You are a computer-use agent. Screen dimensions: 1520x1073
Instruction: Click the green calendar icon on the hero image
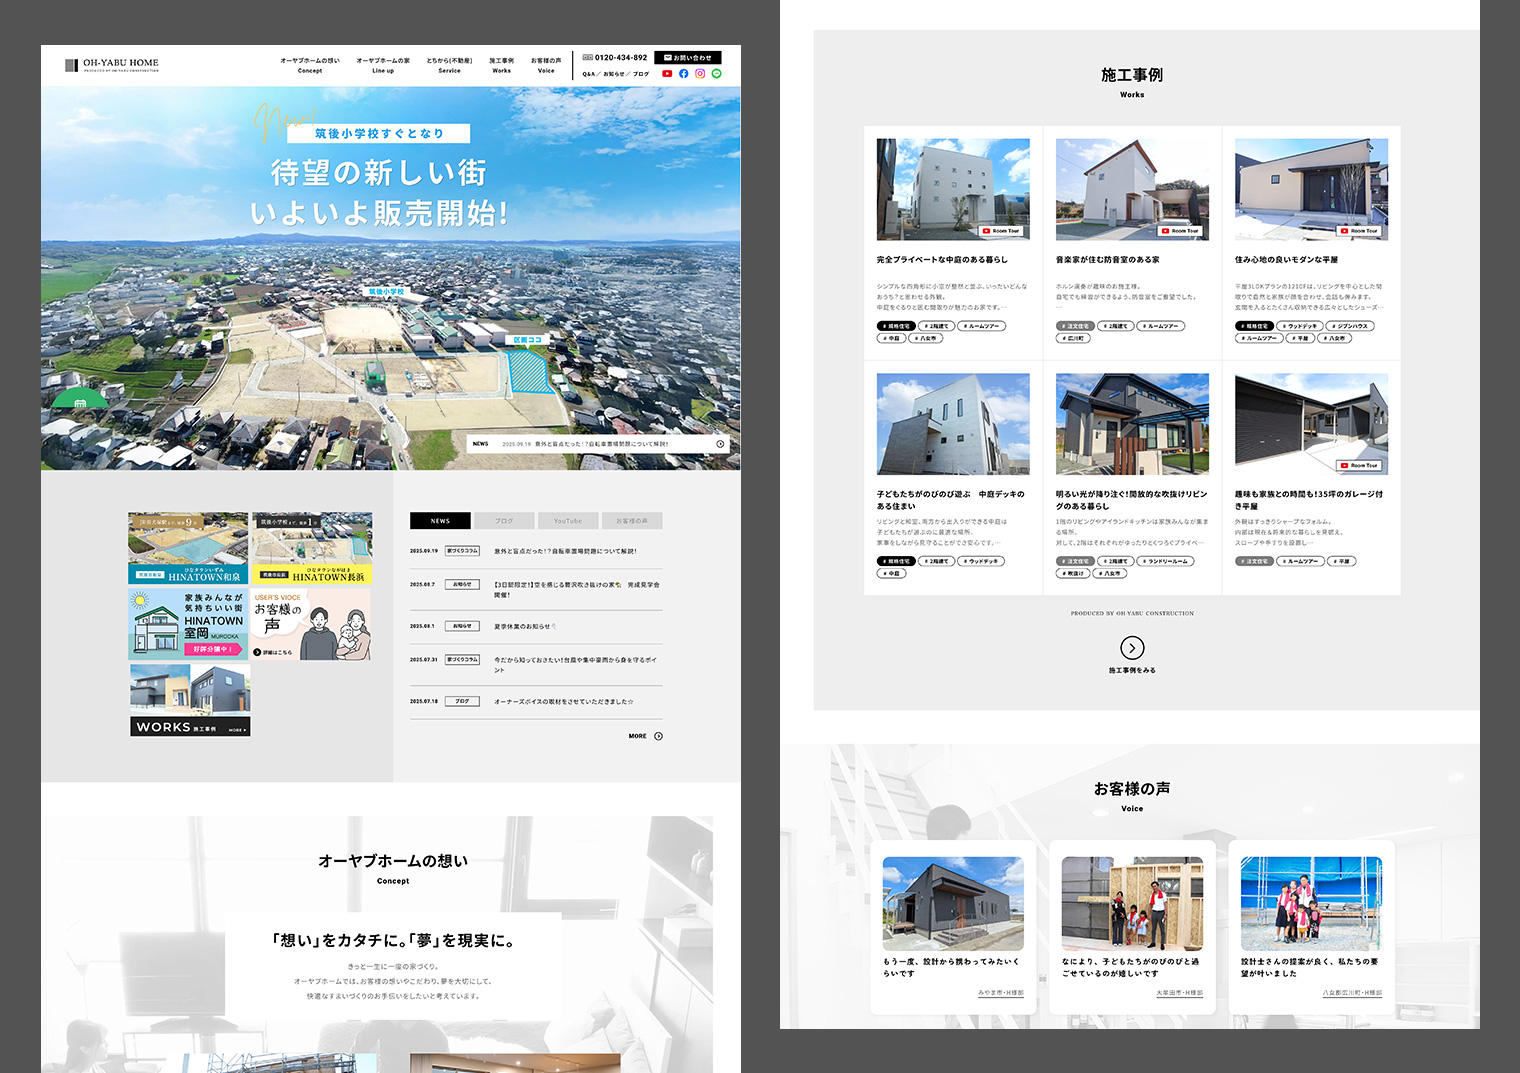point(80,402)
